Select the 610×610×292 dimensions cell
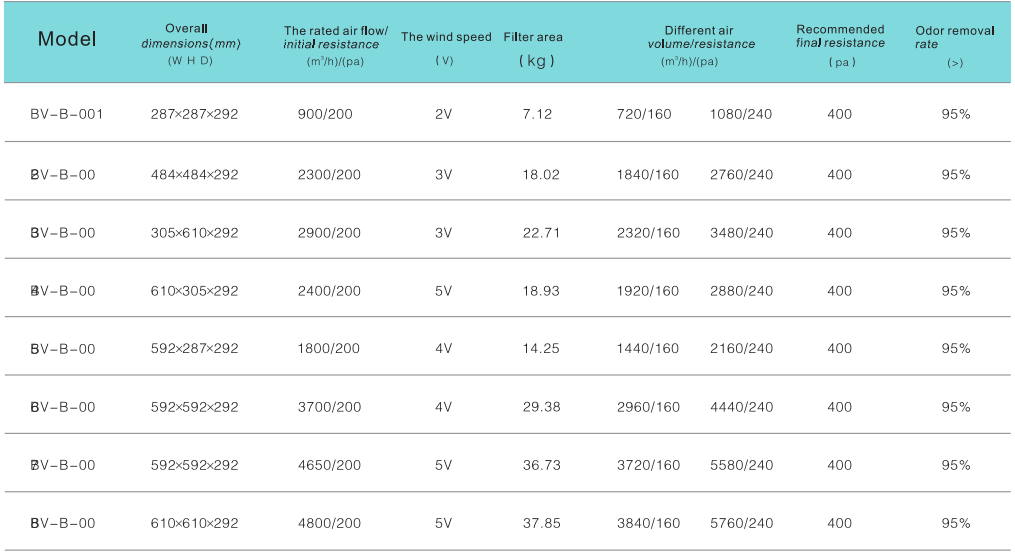 [194, 523]
